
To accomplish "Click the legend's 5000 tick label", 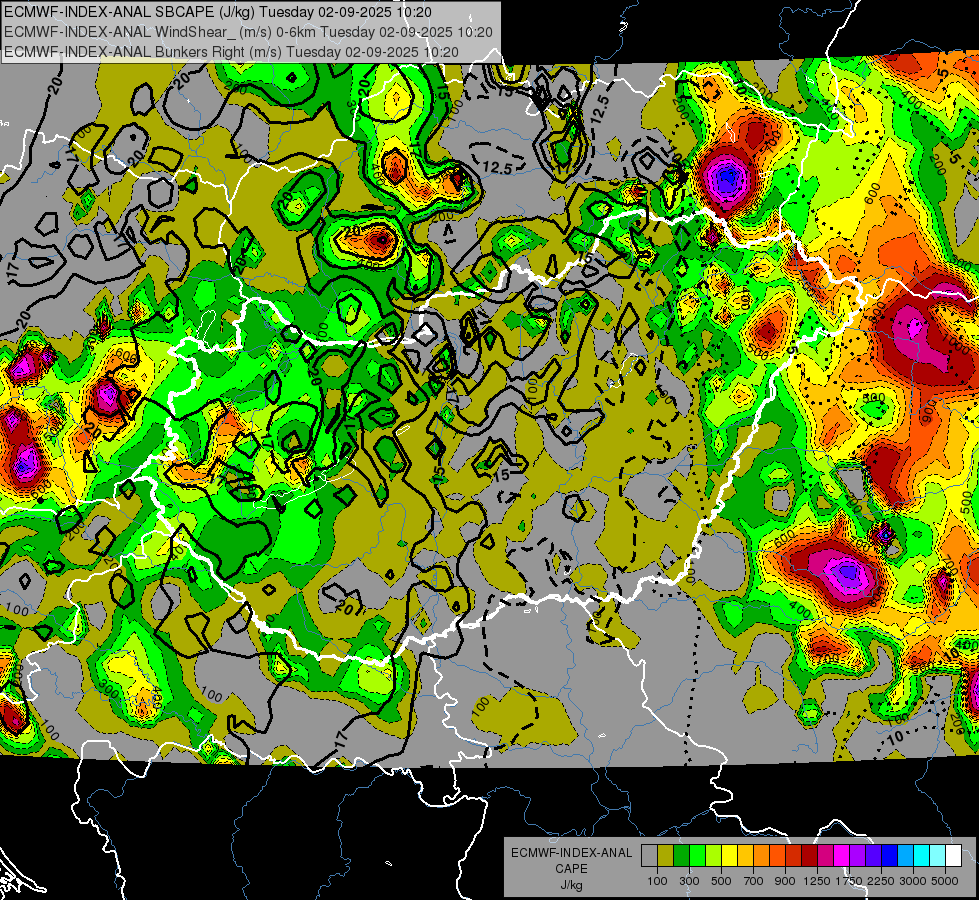I will (x=945, y=881).
